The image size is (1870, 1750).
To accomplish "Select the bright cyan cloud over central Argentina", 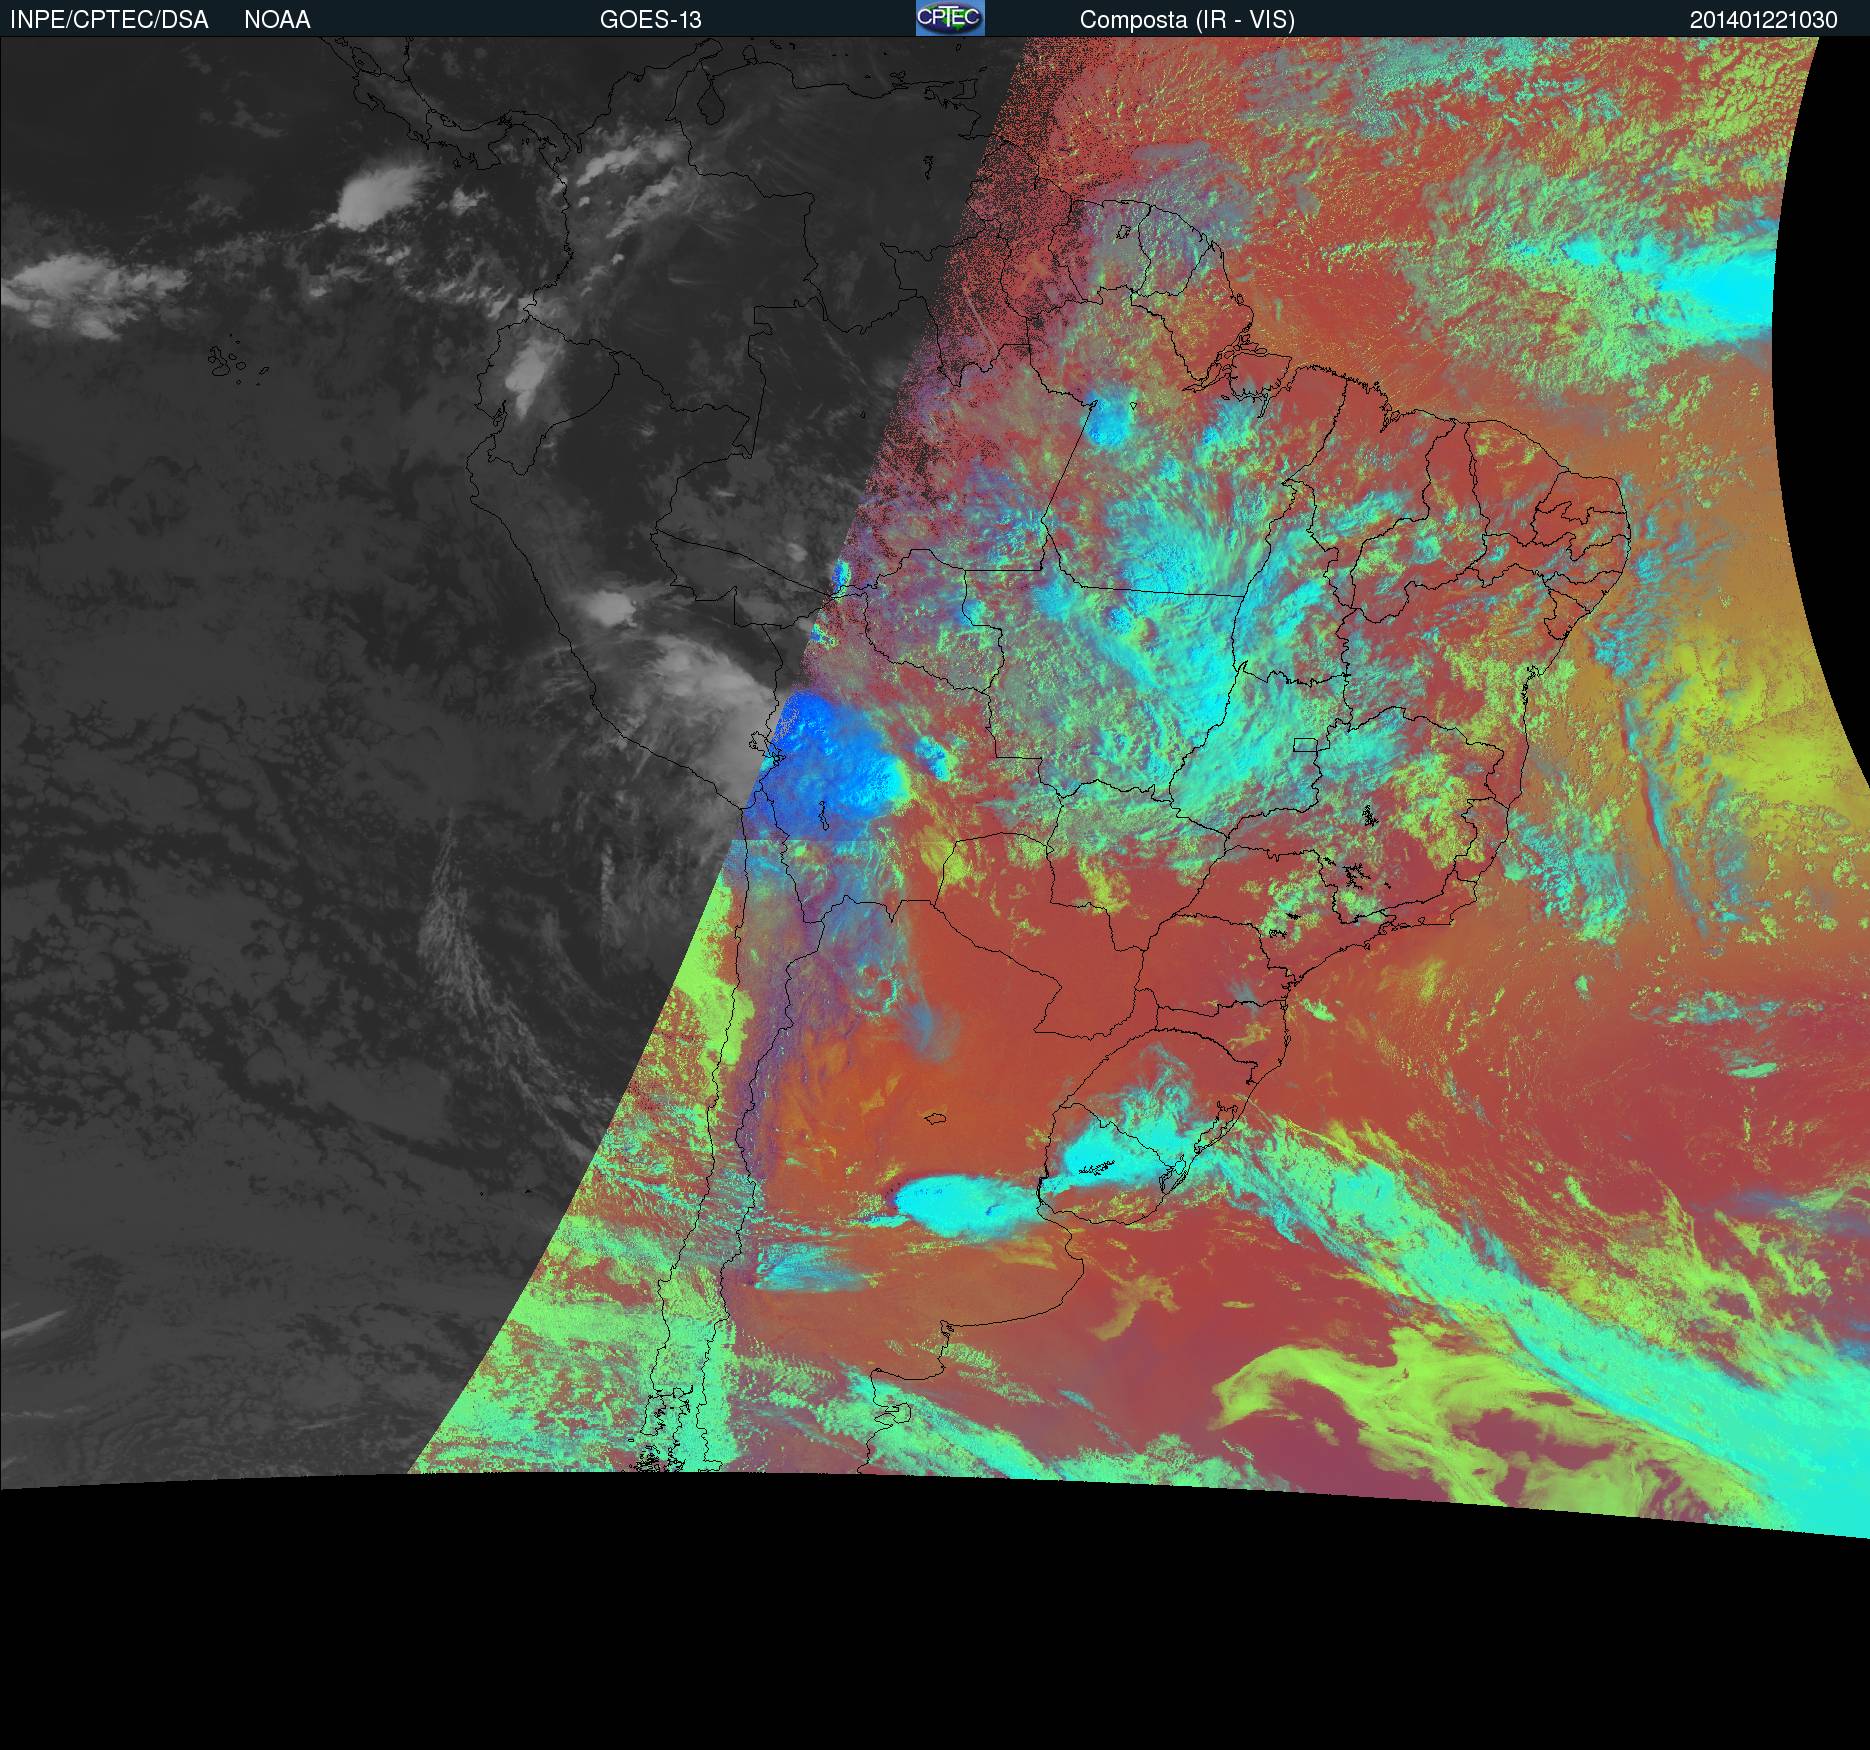I will 960,1203.
